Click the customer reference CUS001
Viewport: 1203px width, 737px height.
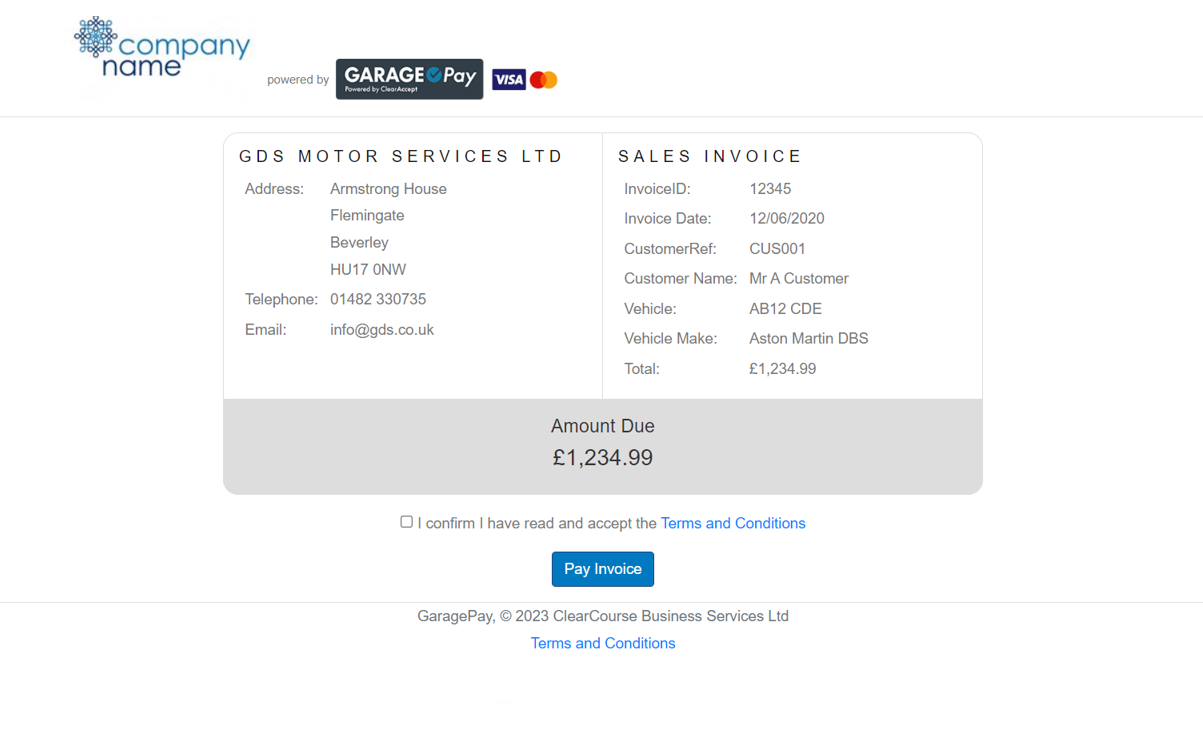(x=776, y=249)
